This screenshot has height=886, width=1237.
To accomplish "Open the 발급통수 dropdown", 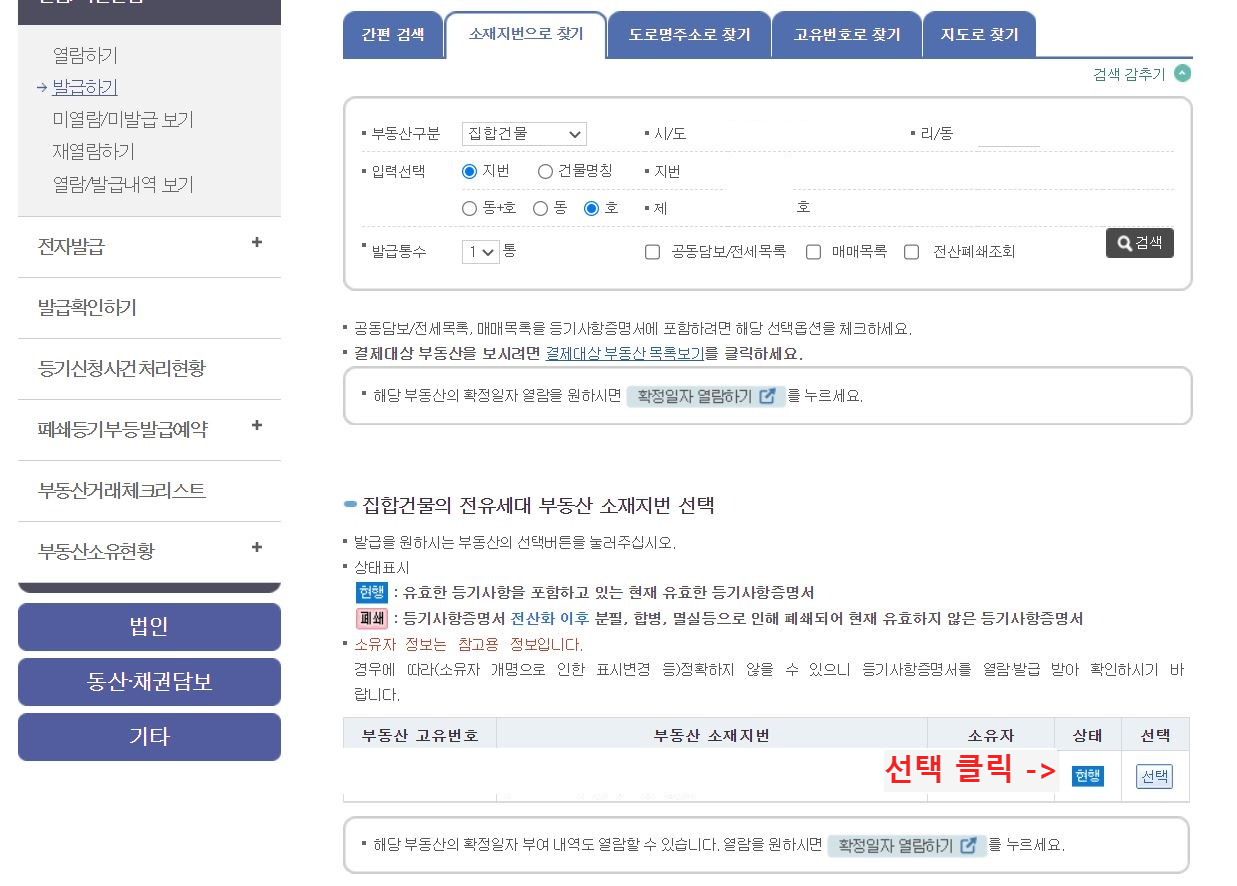I will point(479,252).
